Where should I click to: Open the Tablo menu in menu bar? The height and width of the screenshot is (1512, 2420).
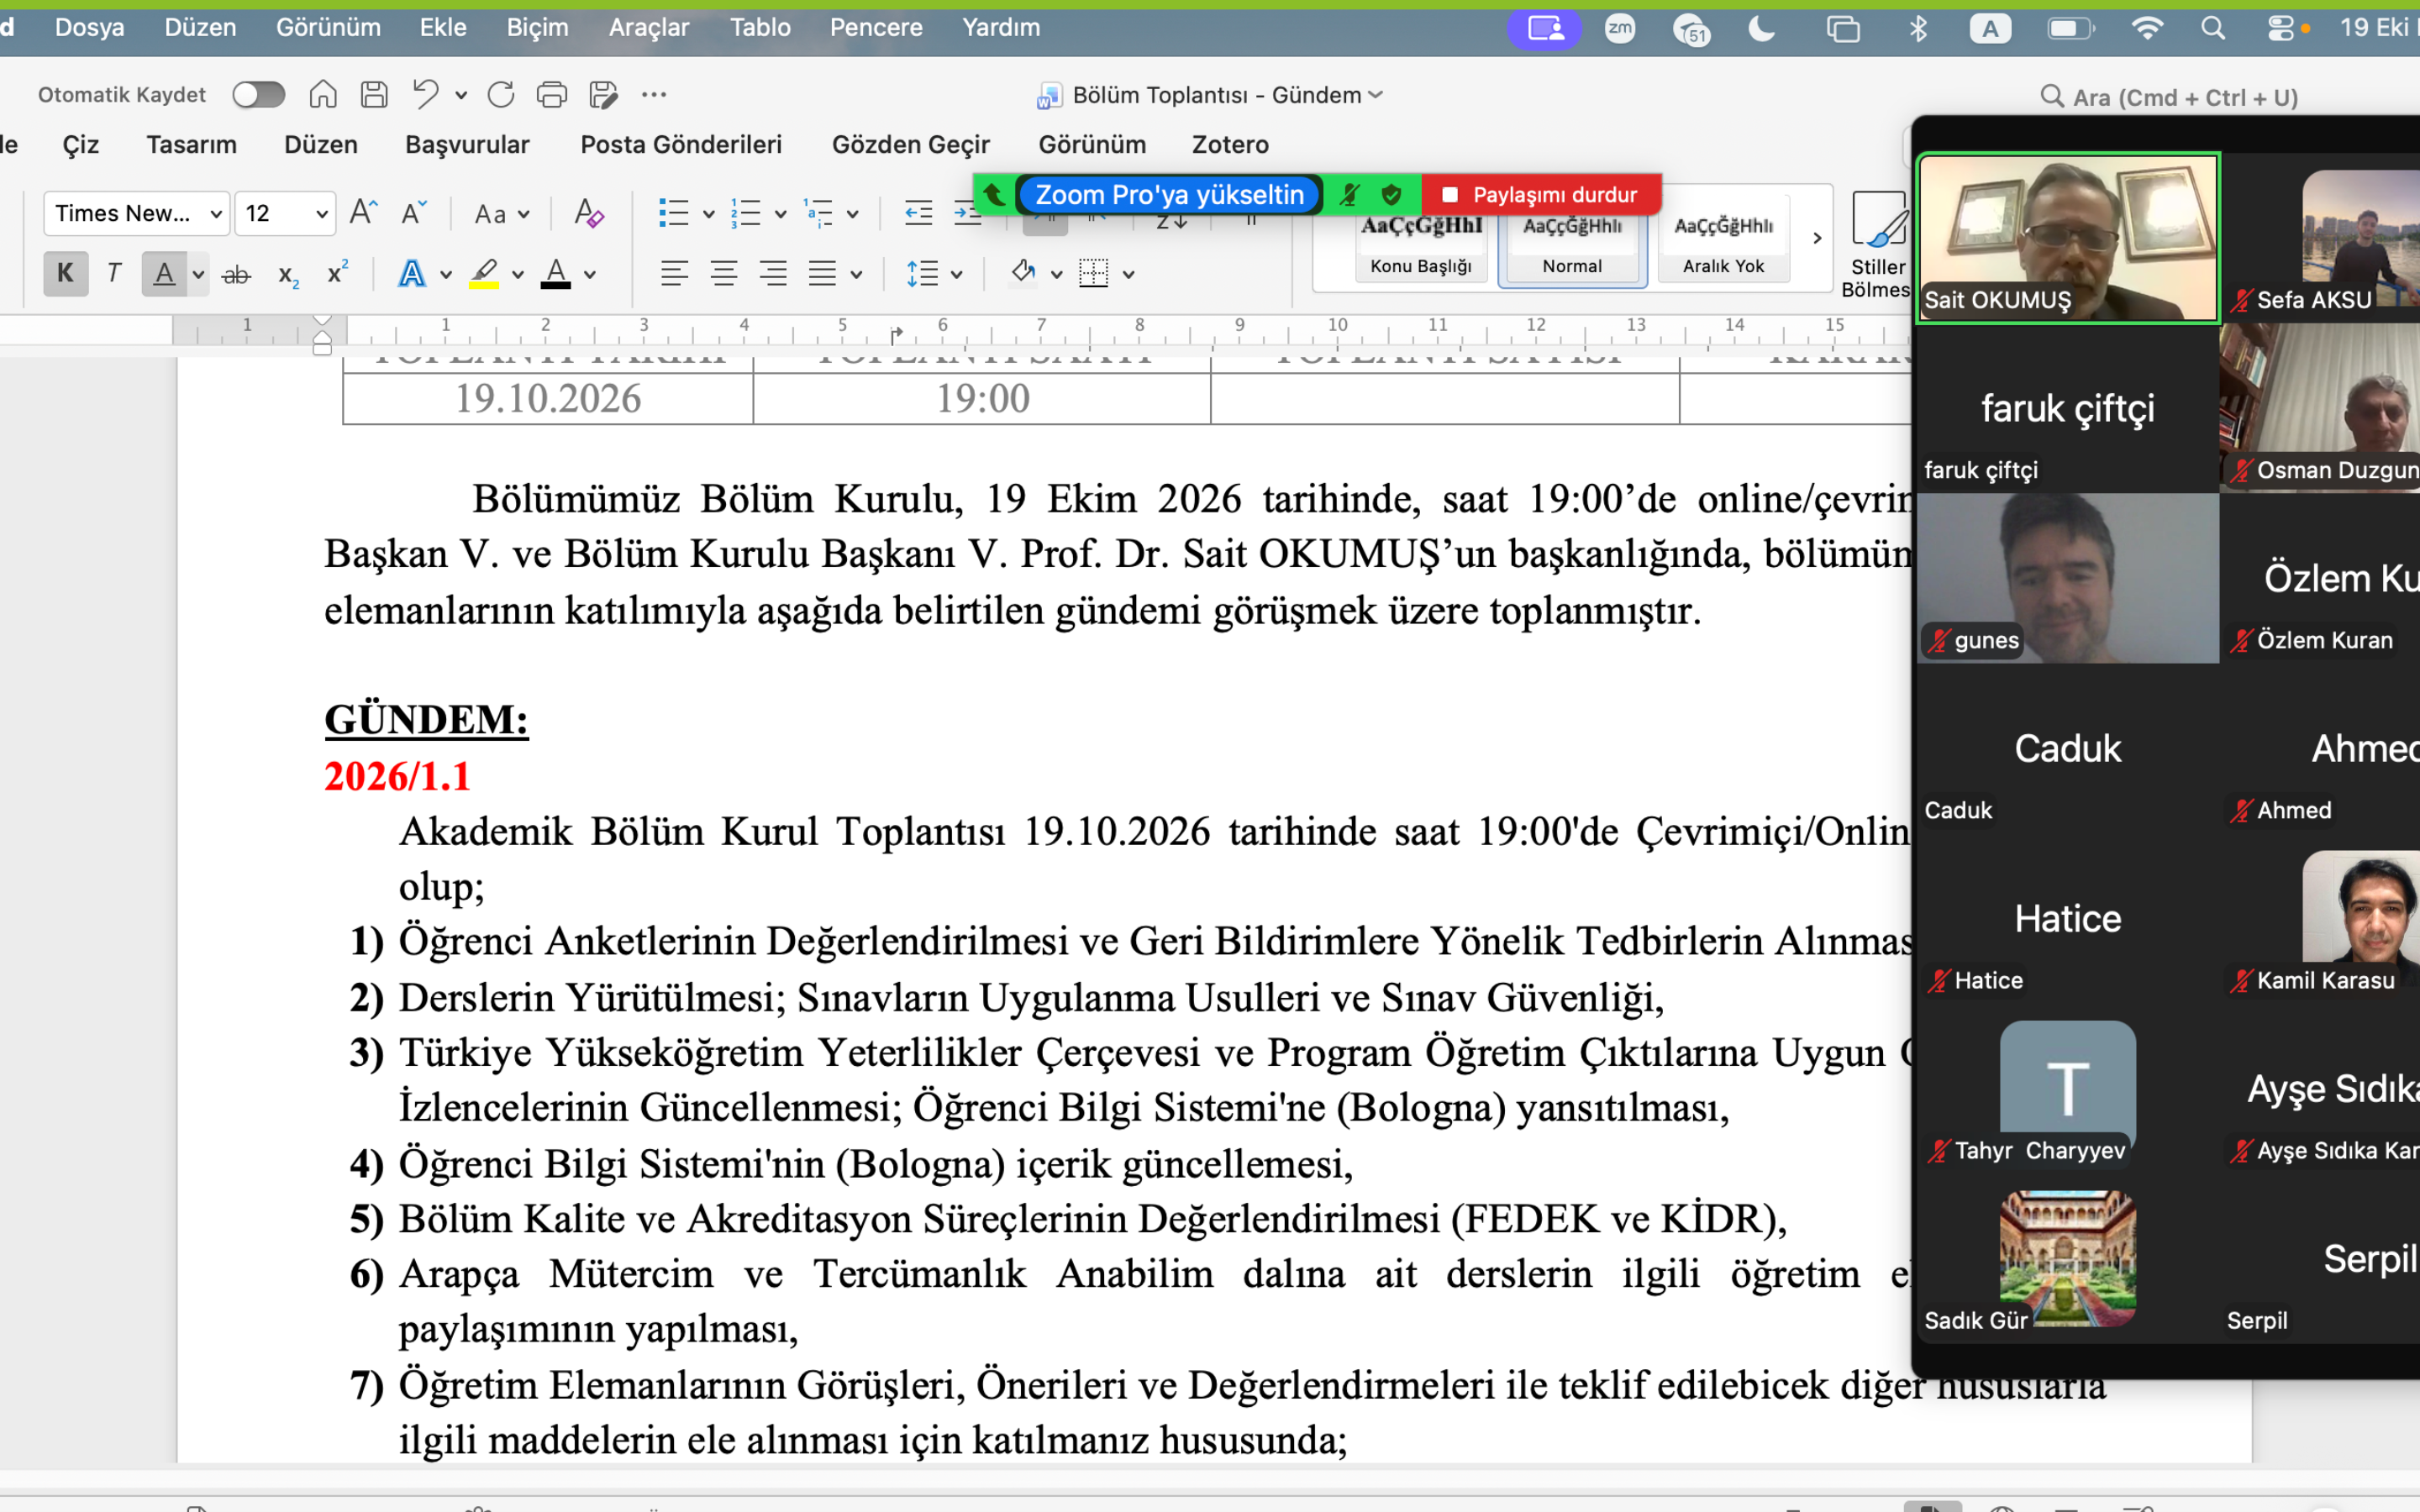point(760,28)
